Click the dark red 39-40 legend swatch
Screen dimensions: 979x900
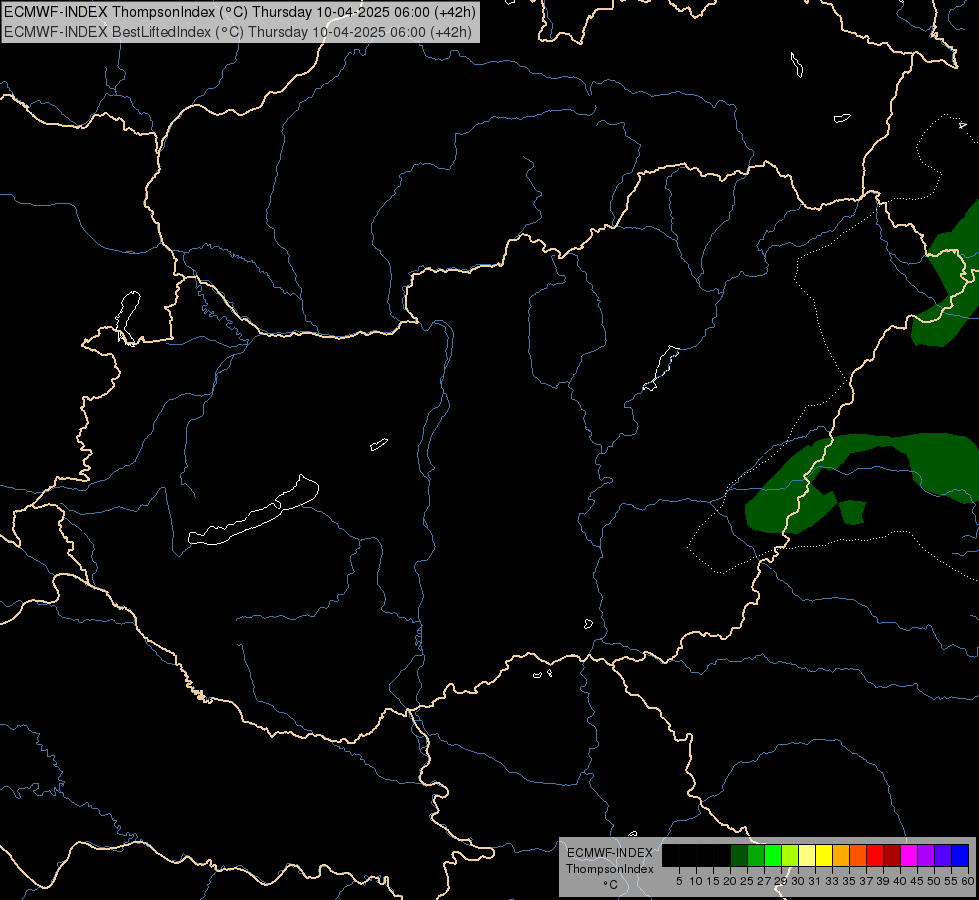(x=892, y=855)
